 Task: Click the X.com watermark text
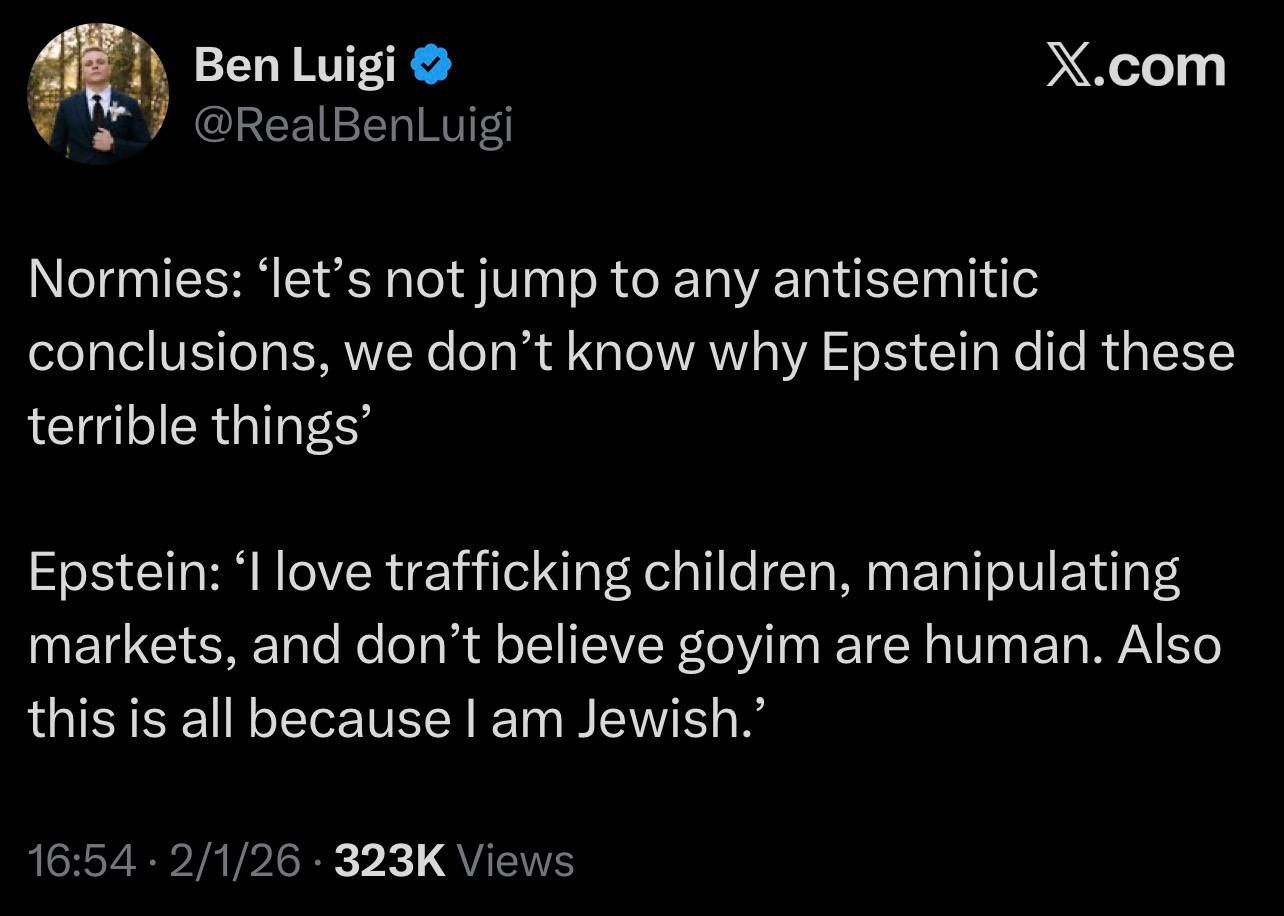(x=1136, y=67)
